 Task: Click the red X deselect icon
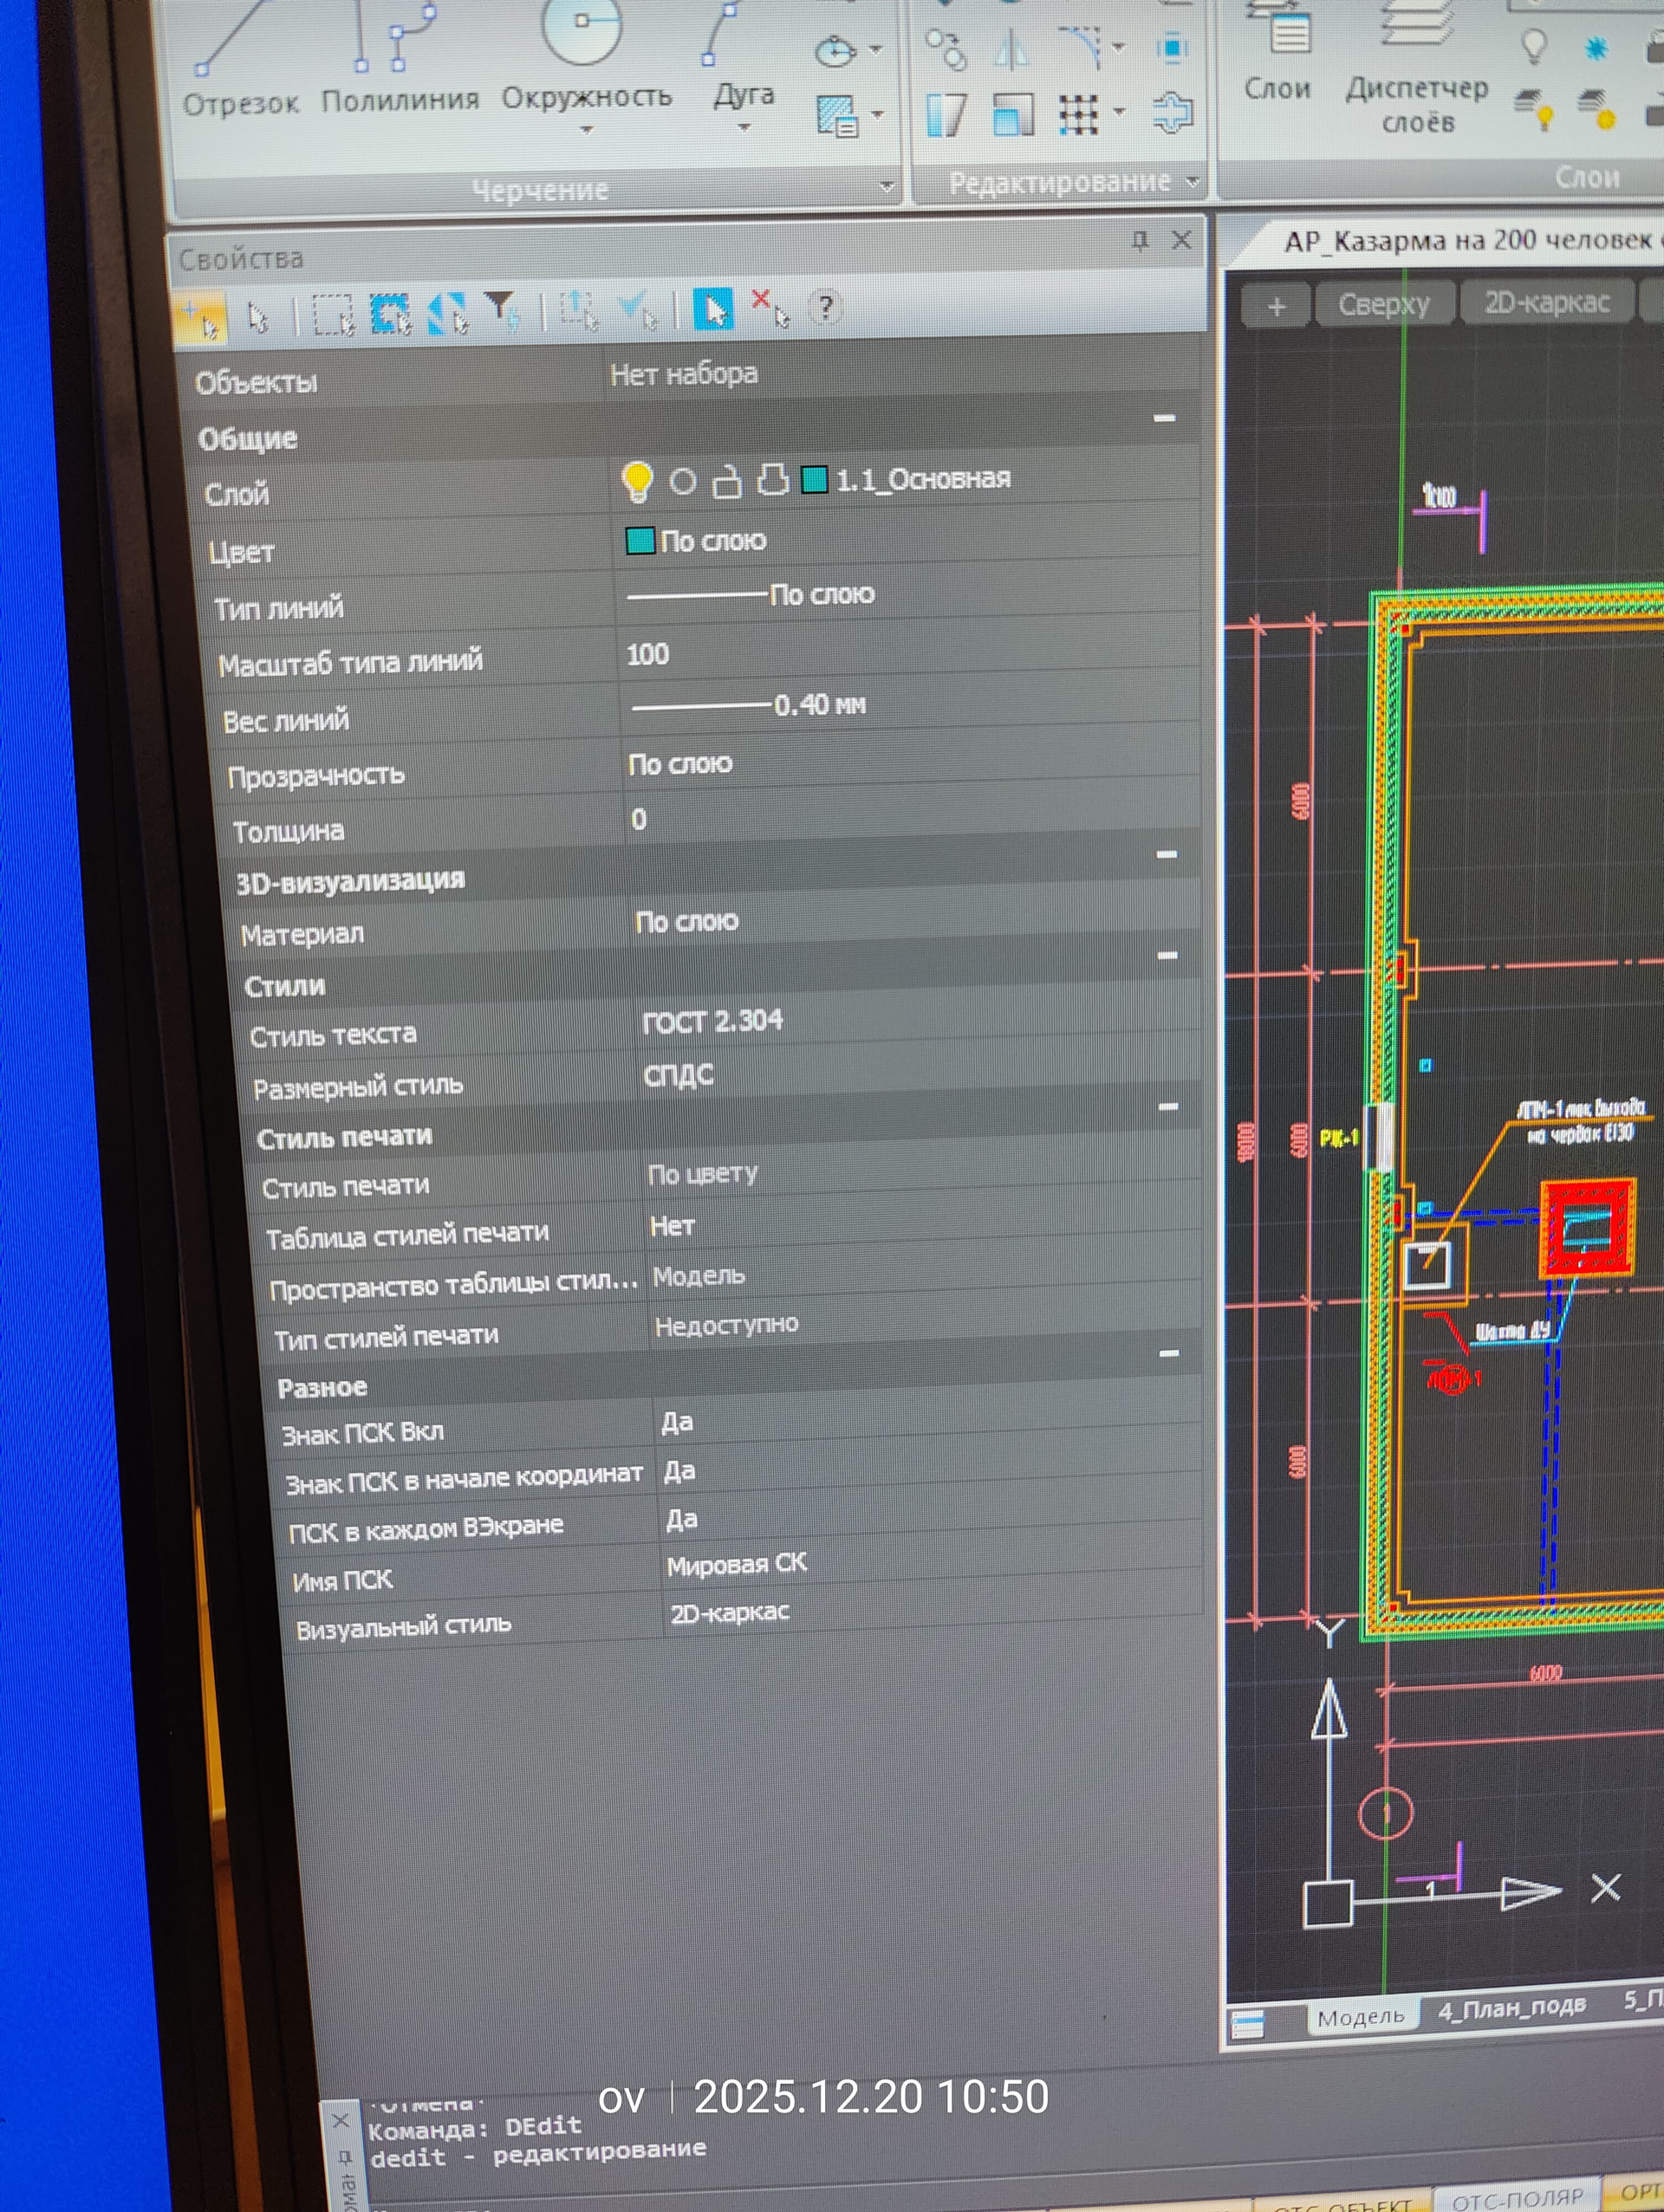click(x=767, y=306)
